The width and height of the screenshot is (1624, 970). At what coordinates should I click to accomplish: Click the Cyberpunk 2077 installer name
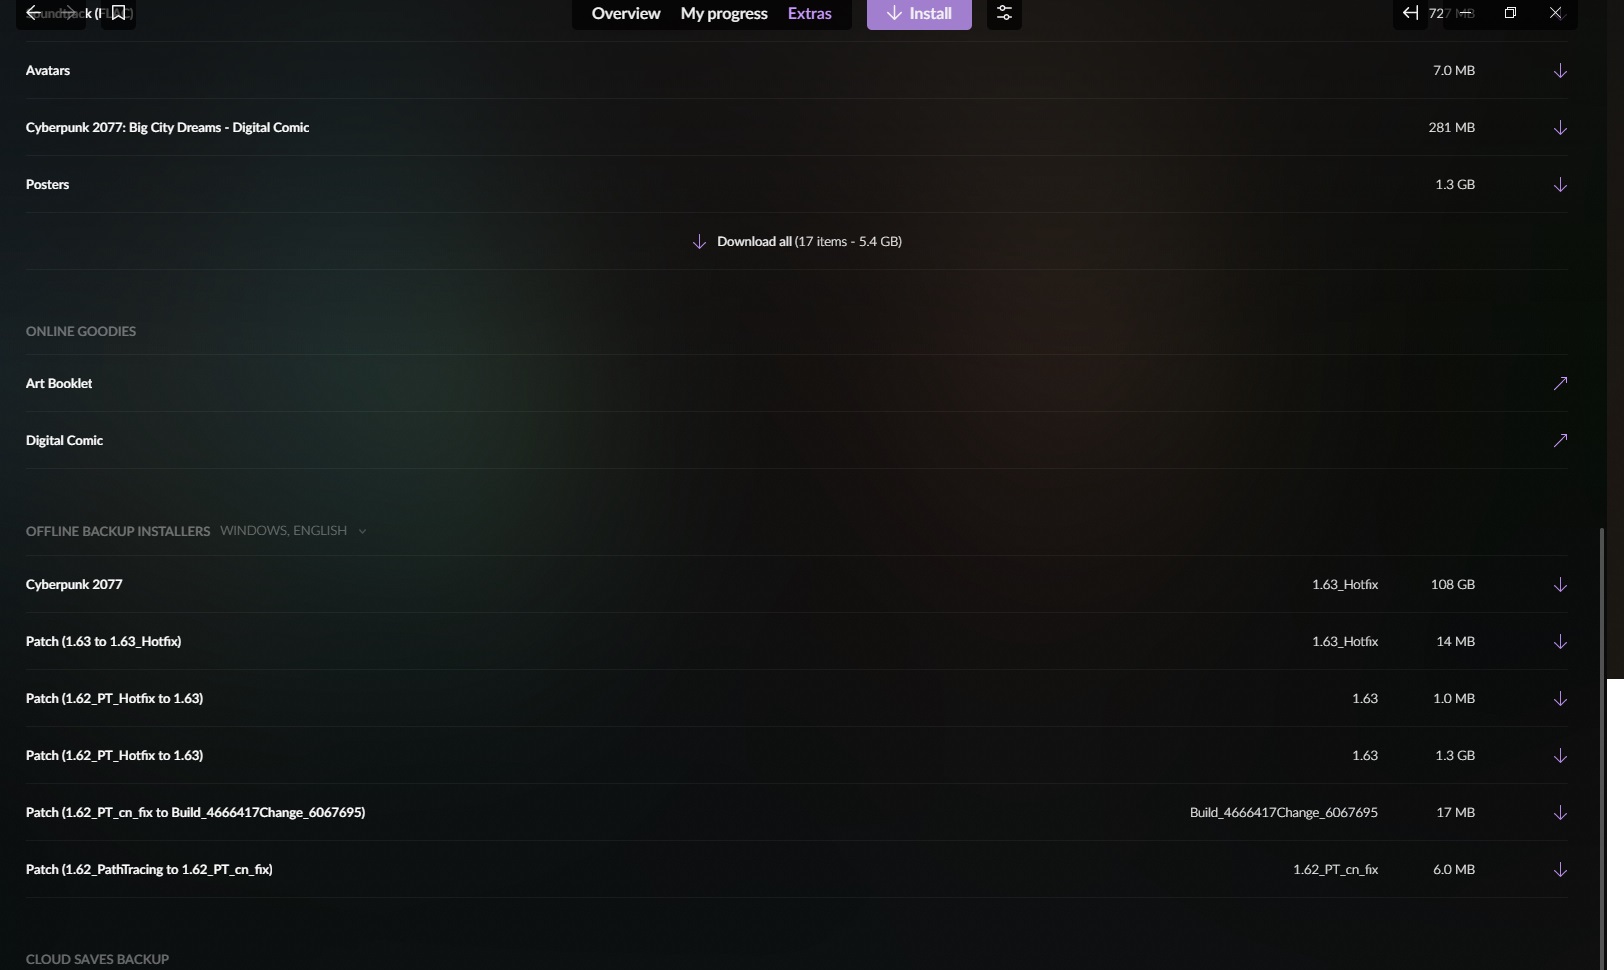pos(74,585)
